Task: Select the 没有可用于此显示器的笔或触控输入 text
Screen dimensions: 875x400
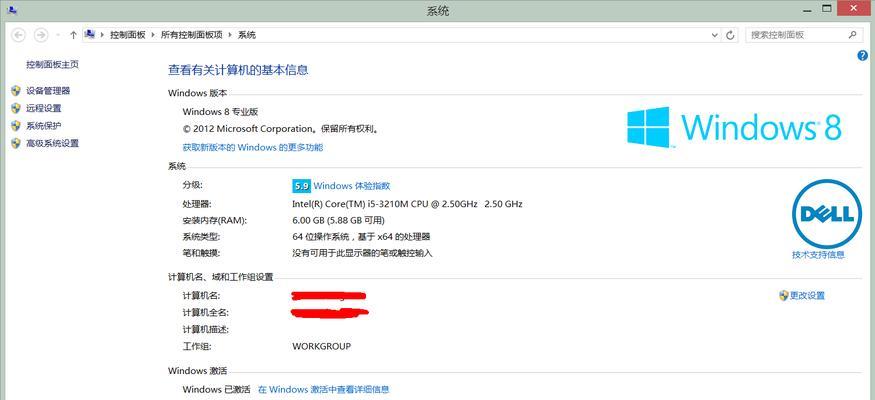Action: (362, 253)
